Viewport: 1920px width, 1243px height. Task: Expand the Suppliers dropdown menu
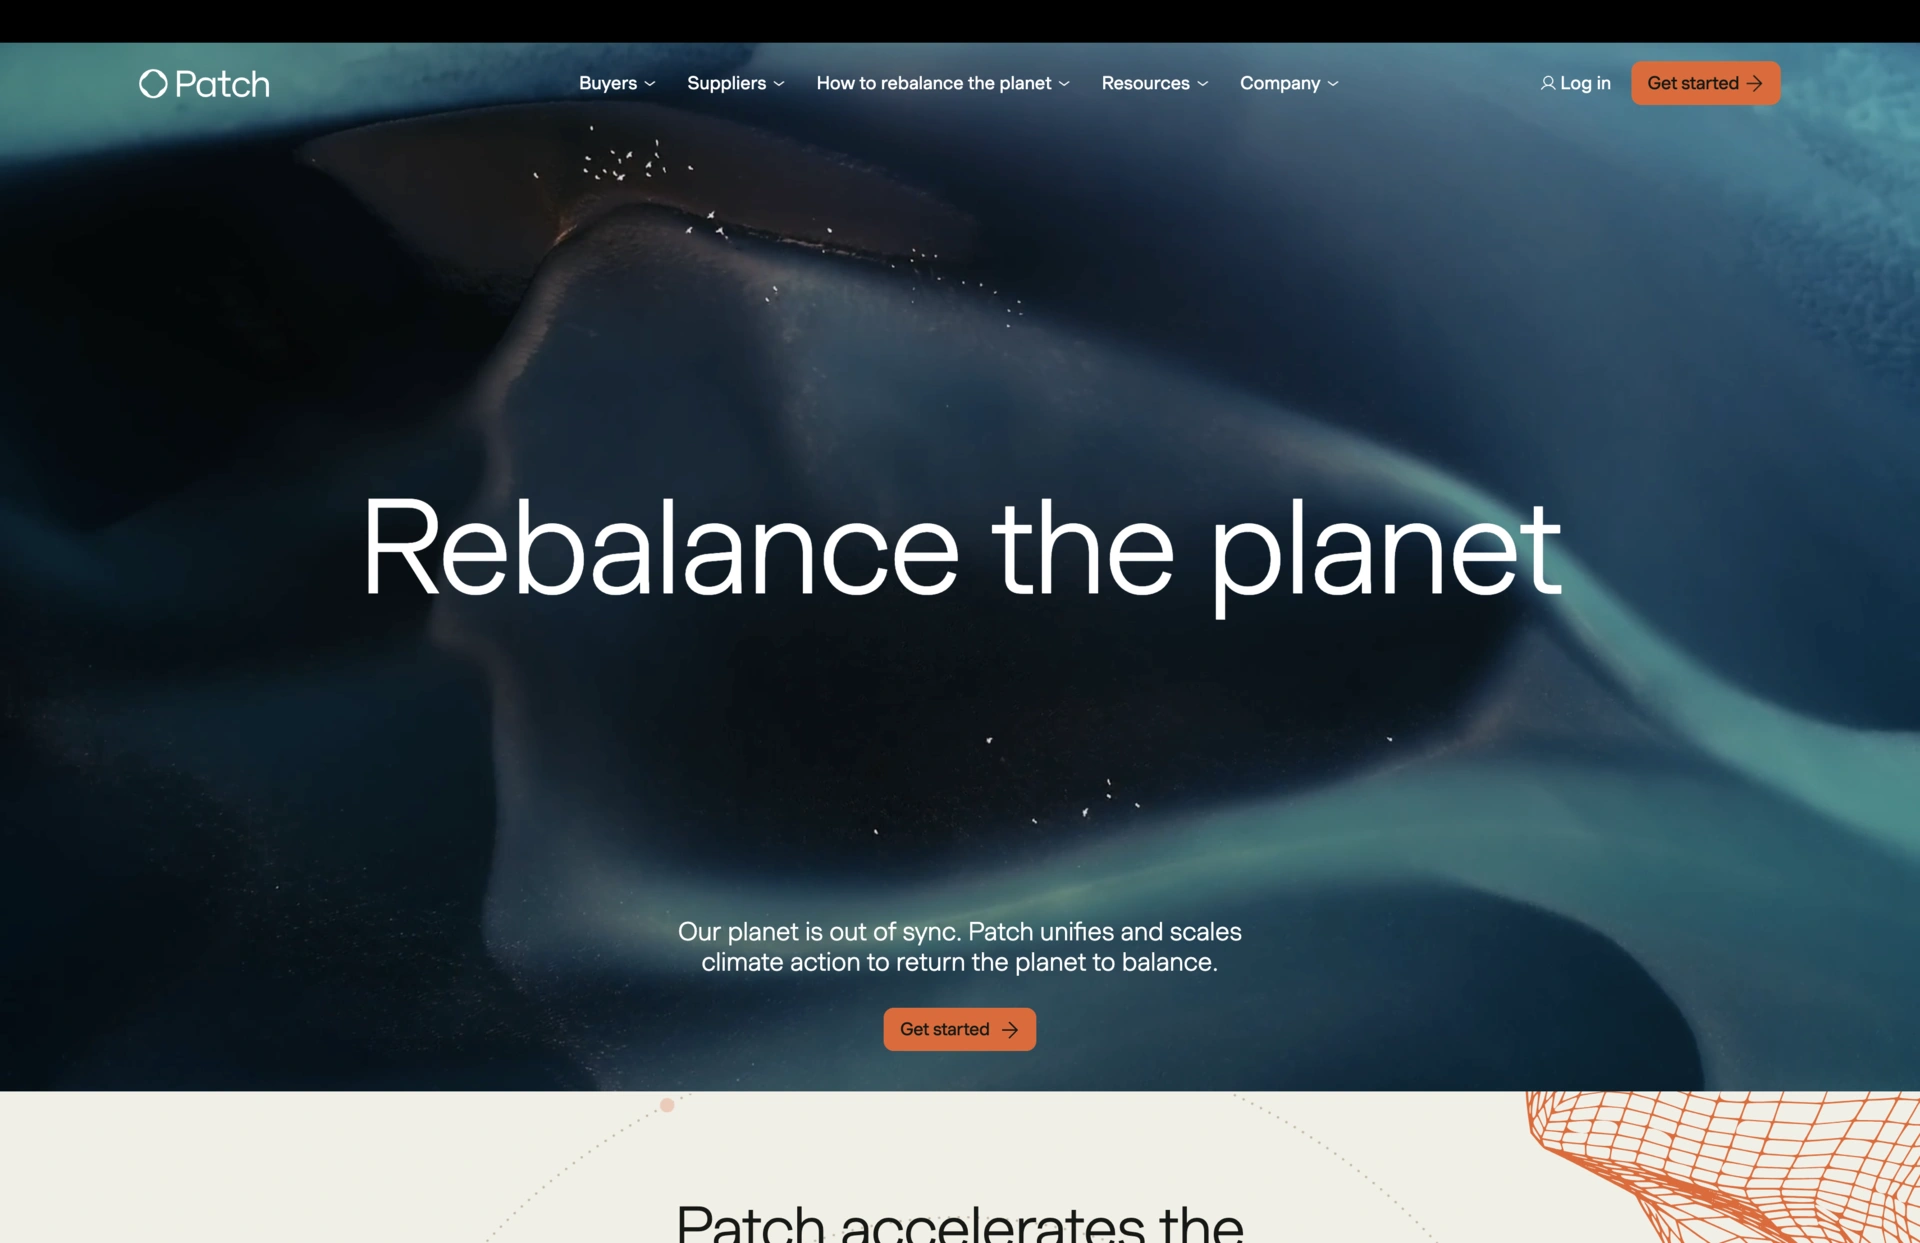pos(736,83)
